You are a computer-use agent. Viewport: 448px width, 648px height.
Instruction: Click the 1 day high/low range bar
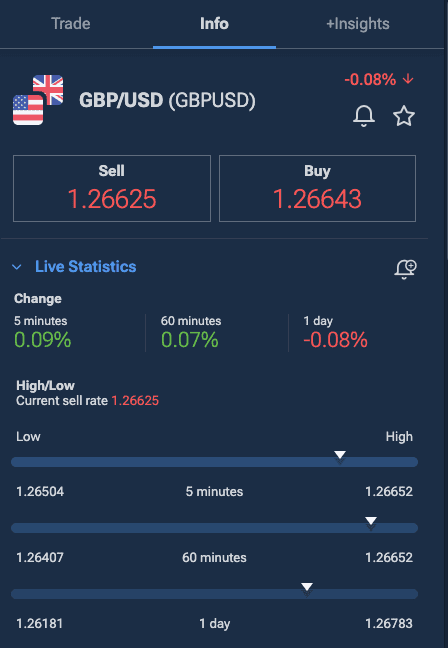[x=214, y=594]
